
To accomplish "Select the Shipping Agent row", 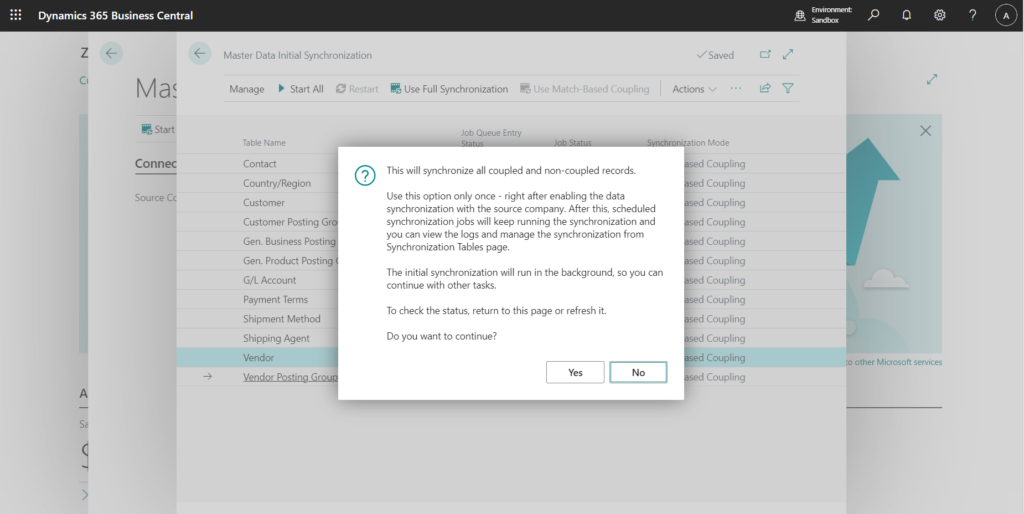I will pos(511,338).
